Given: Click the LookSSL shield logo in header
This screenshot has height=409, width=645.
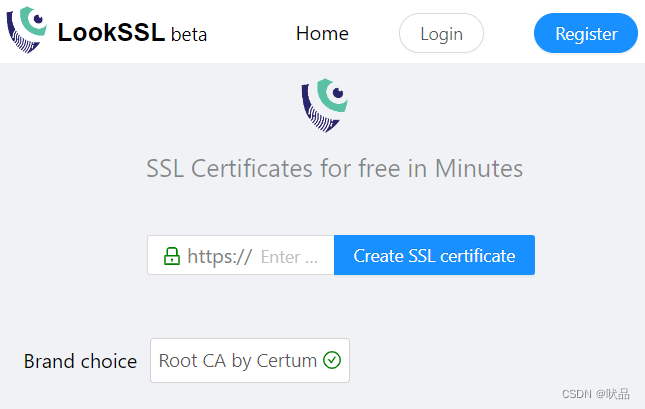Looking at the screenshot, I should click(27, 31).
